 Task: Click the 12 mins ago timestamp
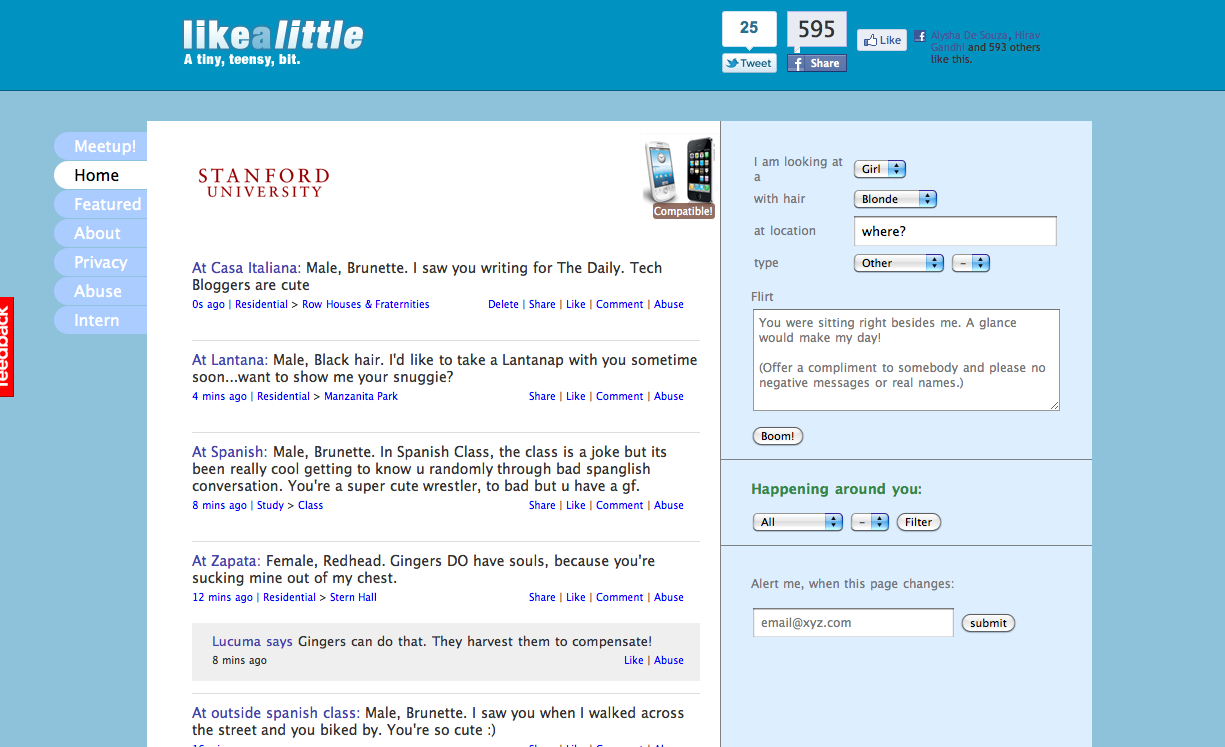[x=222, y=597]
